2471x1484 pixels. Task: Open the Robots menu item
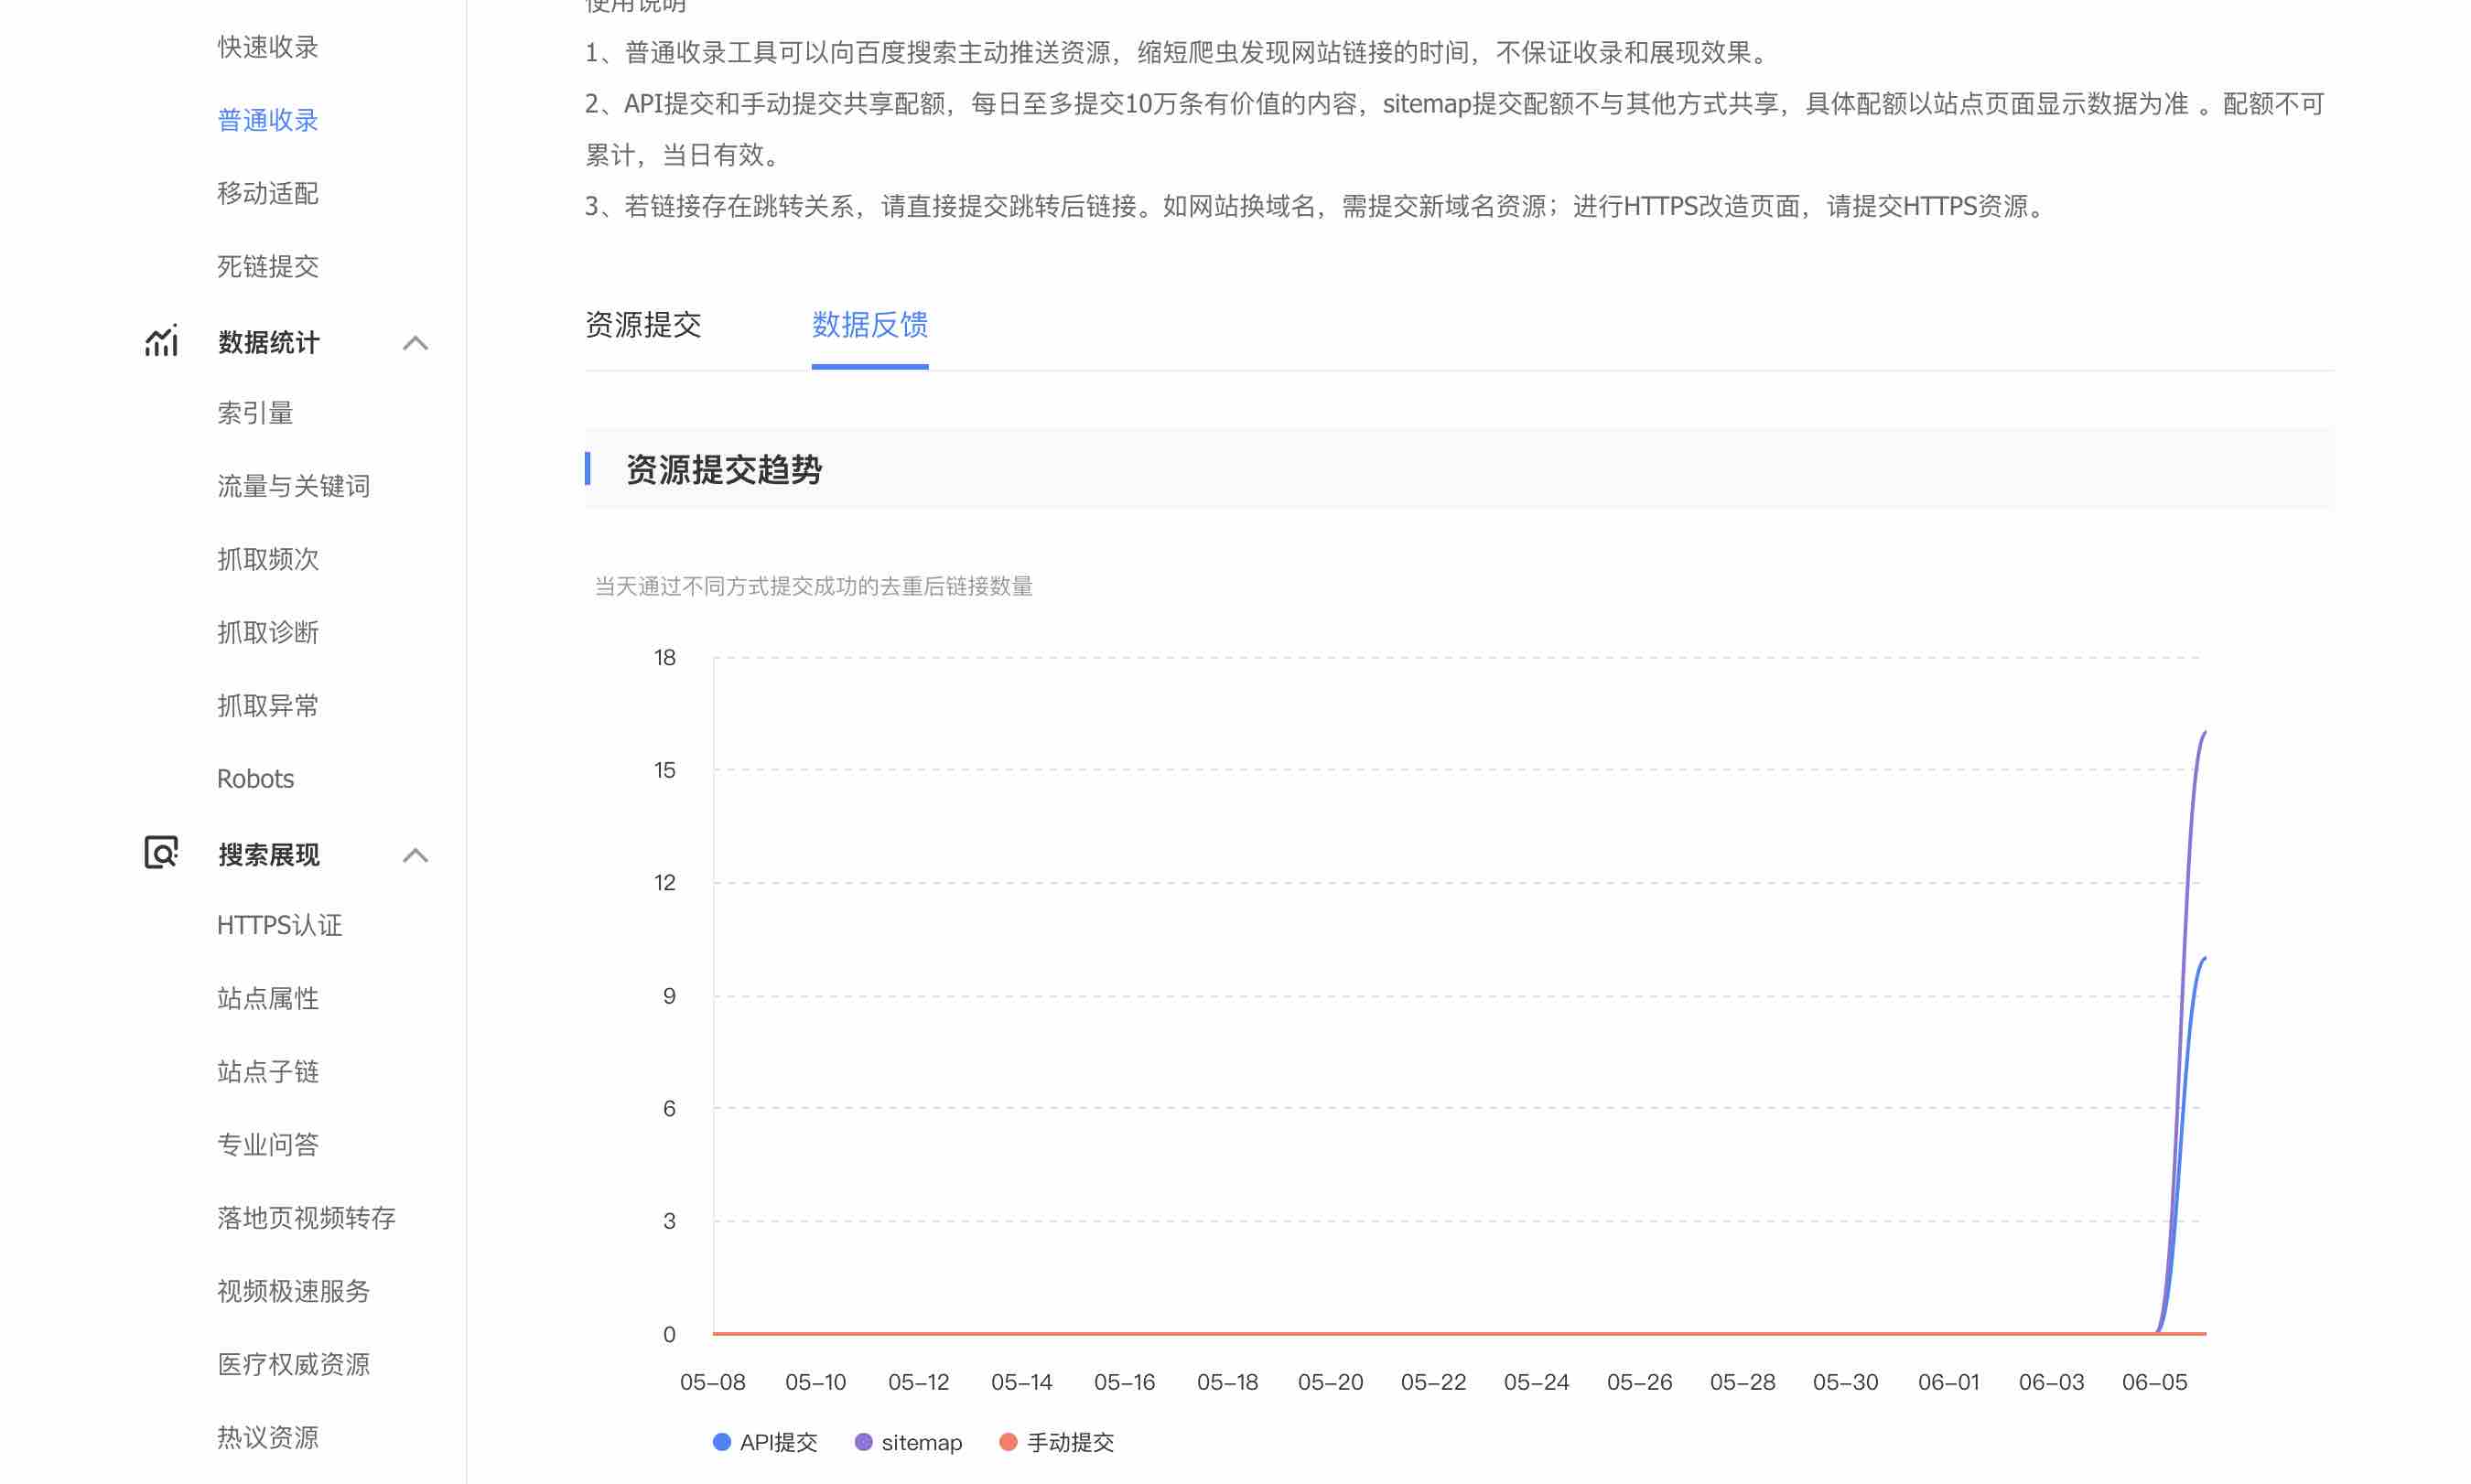[x=255, y=779]
